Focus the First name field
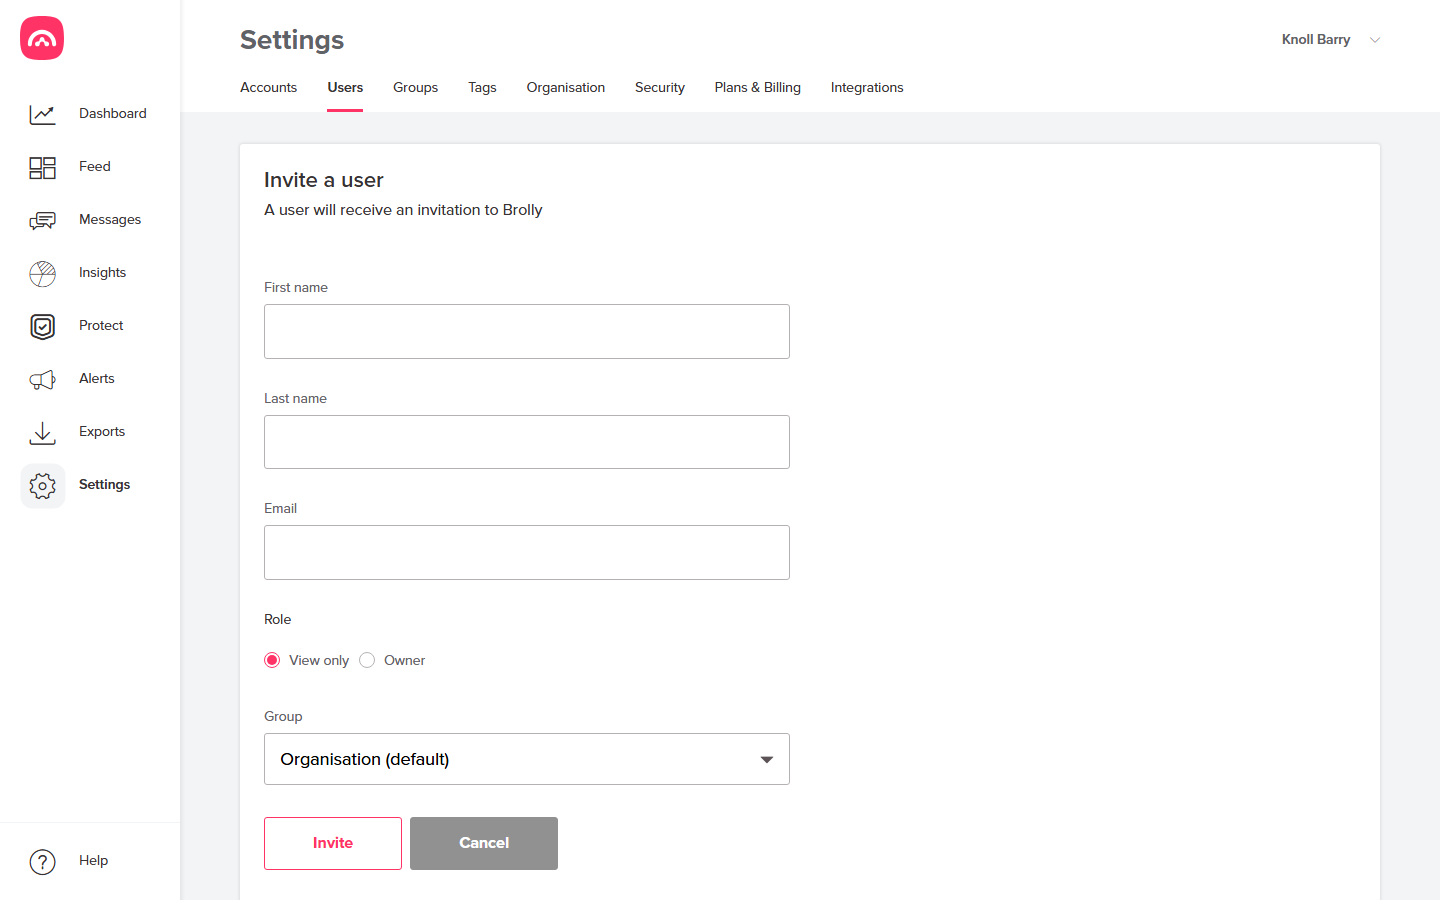Screen dimensions: 1440x900 (527, 331)
